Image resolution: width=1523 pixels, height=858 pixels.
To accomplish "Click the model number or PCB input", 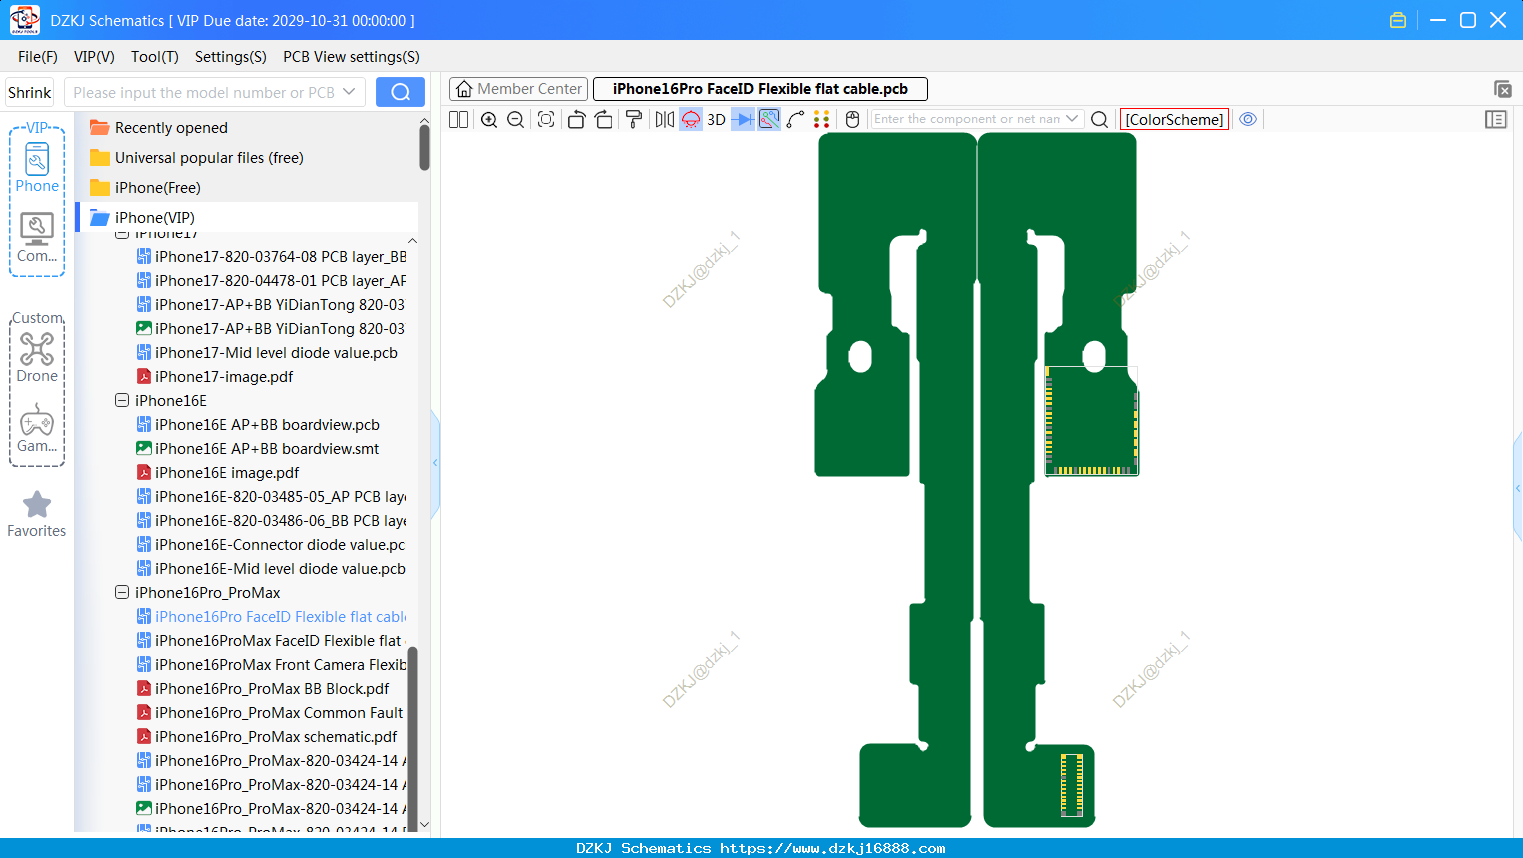I will coord(204,92).
